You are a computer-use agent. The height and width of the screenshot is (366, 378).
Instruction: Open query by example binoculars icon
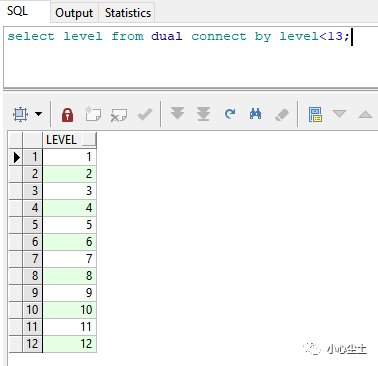tap(255, 114)
